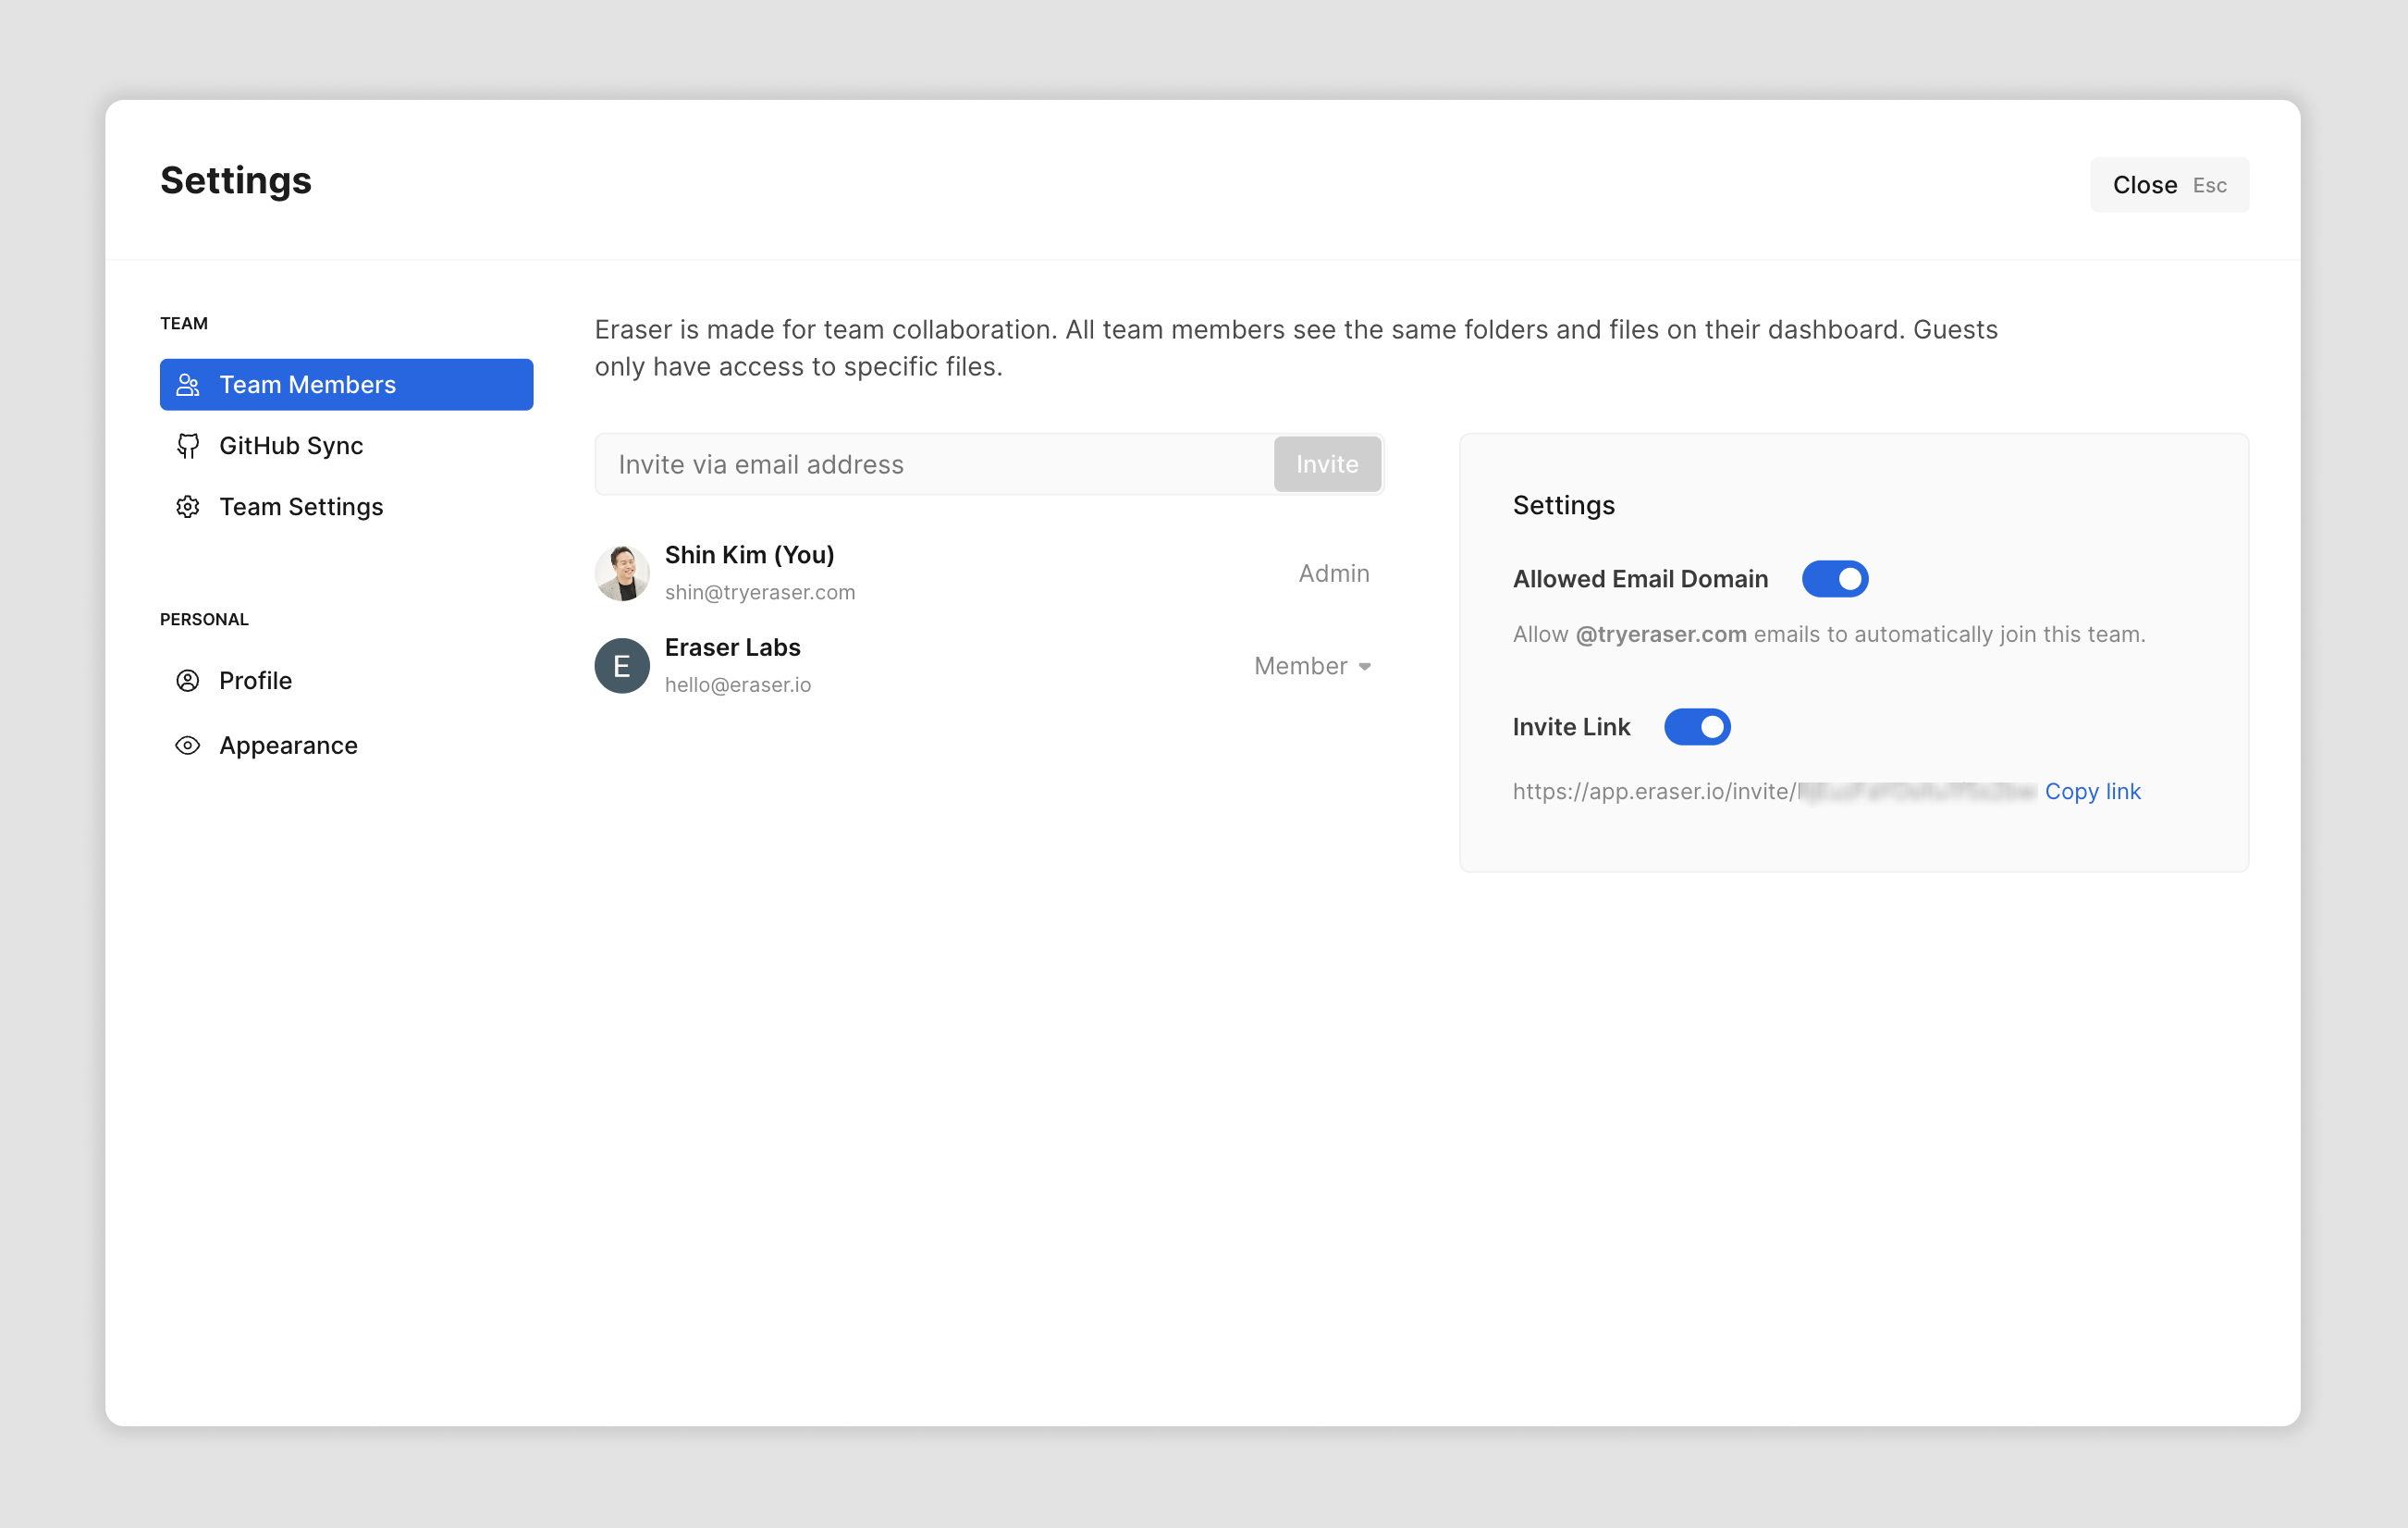Click the Eraser Labs 'E' avatar
Viewport: 2408px width, 1528px height.
click(622, 666)
